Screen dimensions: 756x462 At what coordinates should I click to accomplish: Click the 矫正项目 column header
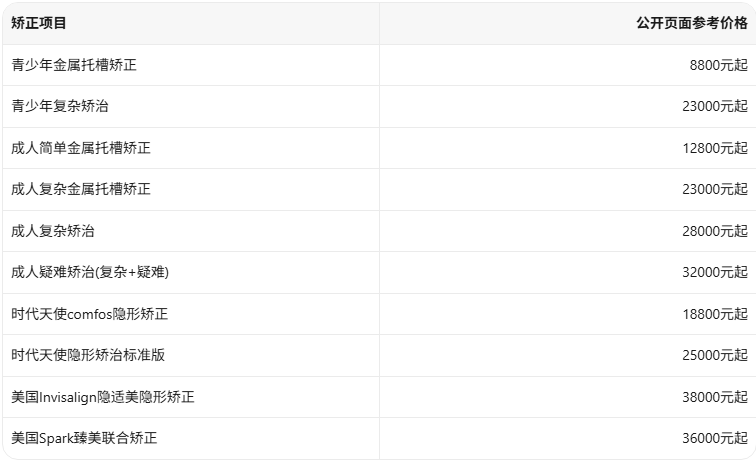(39, 23)
